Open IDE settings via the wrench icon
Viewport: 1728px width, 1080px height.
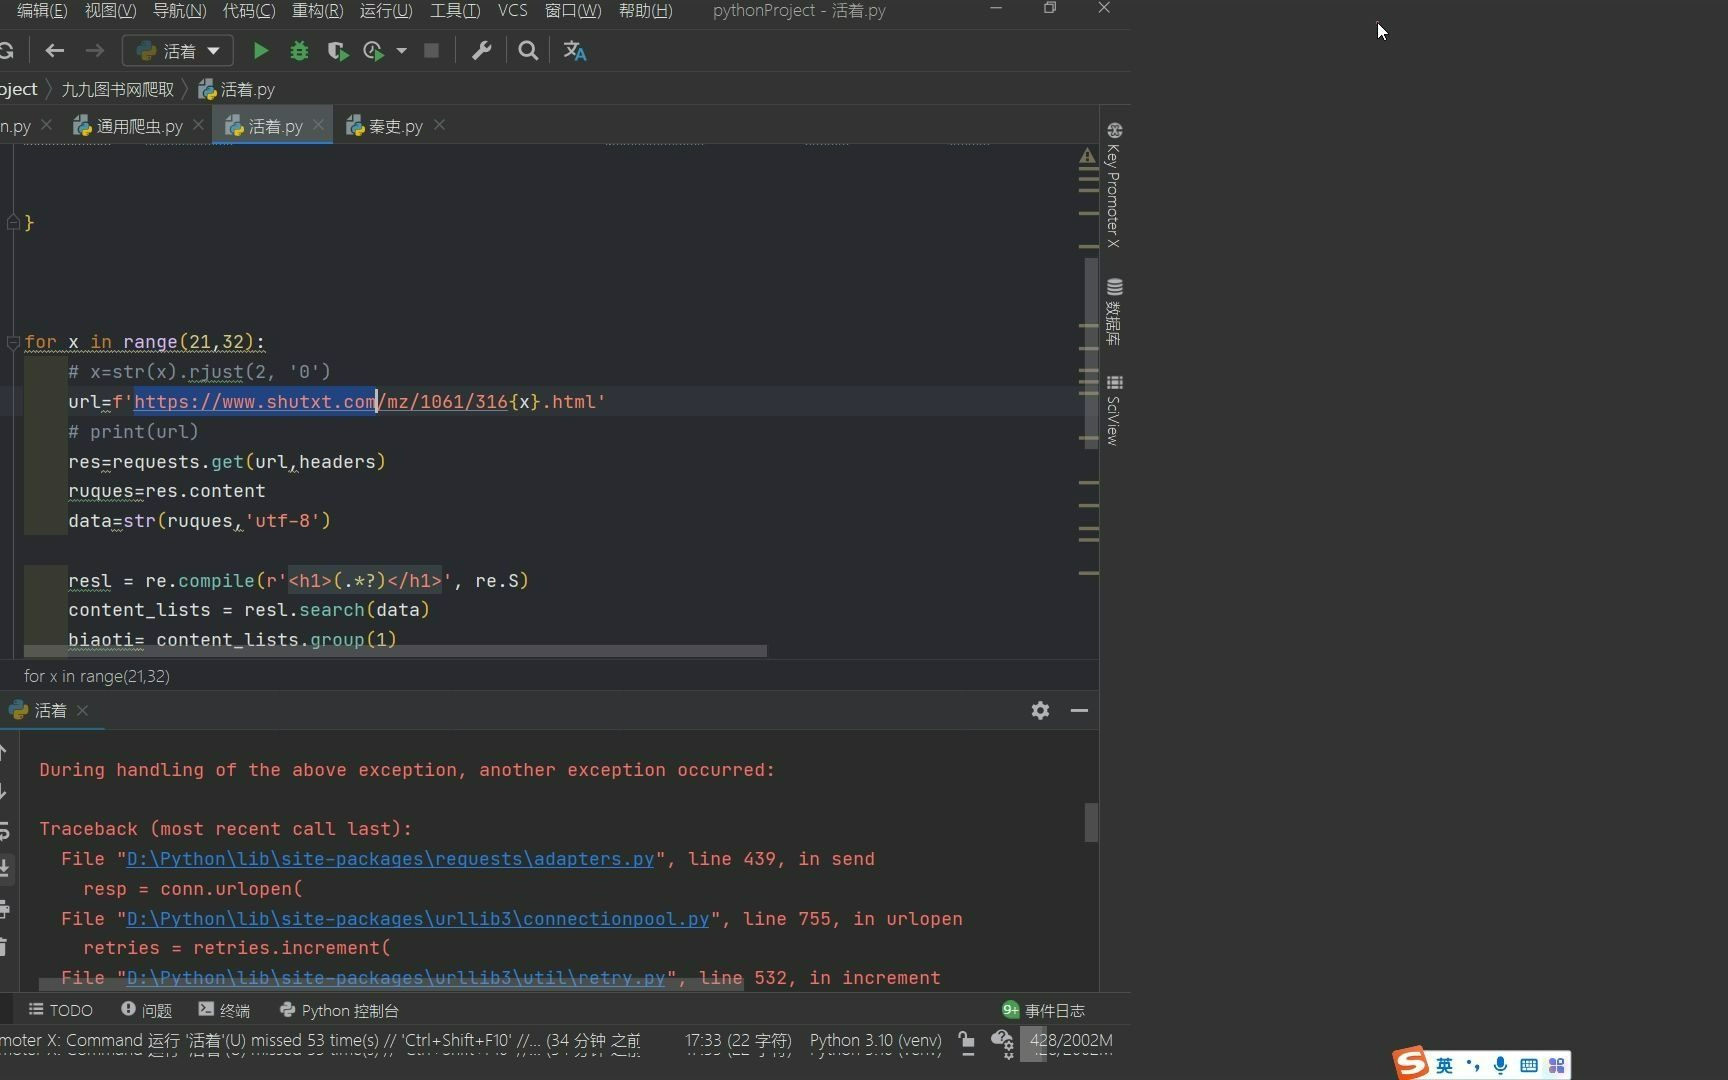click(x=483, y=51)
